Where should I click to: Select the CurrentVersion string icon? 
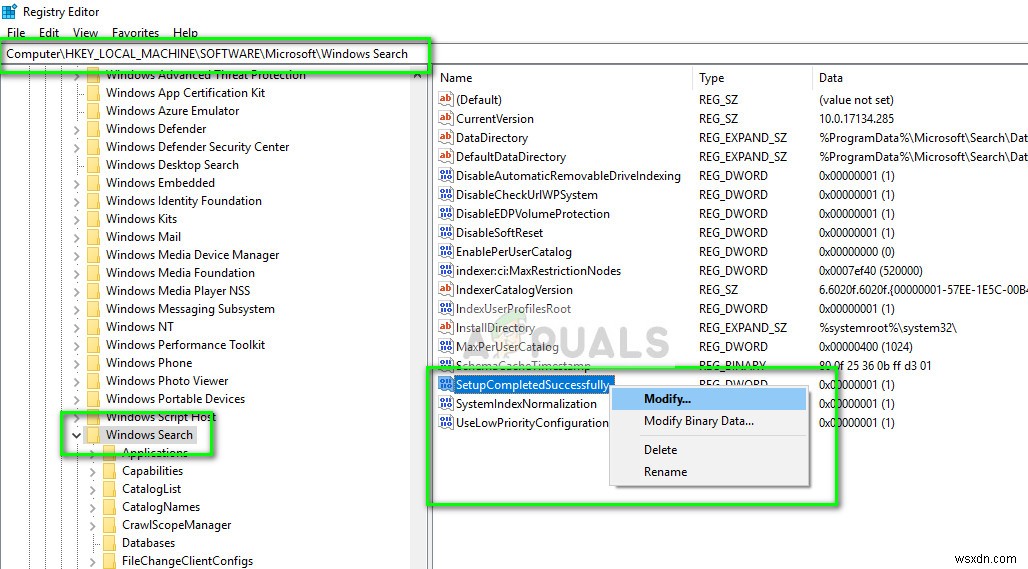point(446,118)
